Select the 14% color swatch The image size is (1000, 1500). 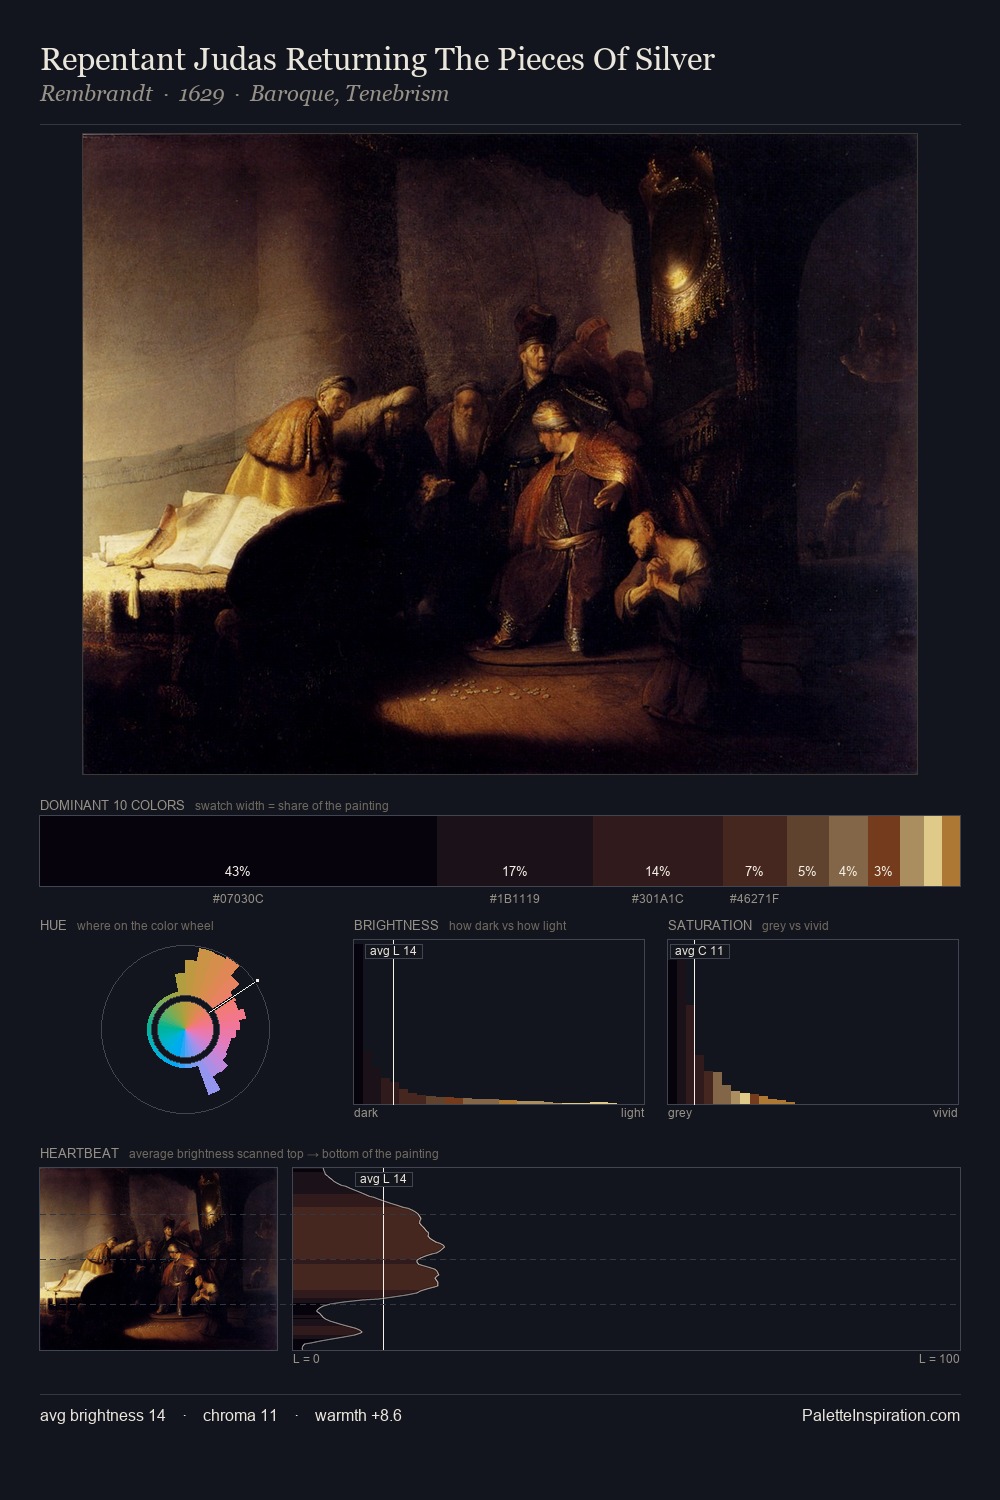tap(658, 851)
